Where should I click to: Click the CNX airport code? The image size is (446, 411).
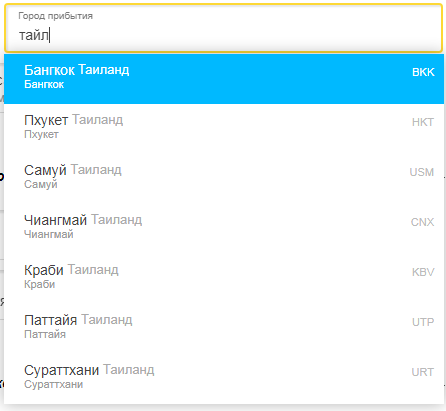[422, 222]
